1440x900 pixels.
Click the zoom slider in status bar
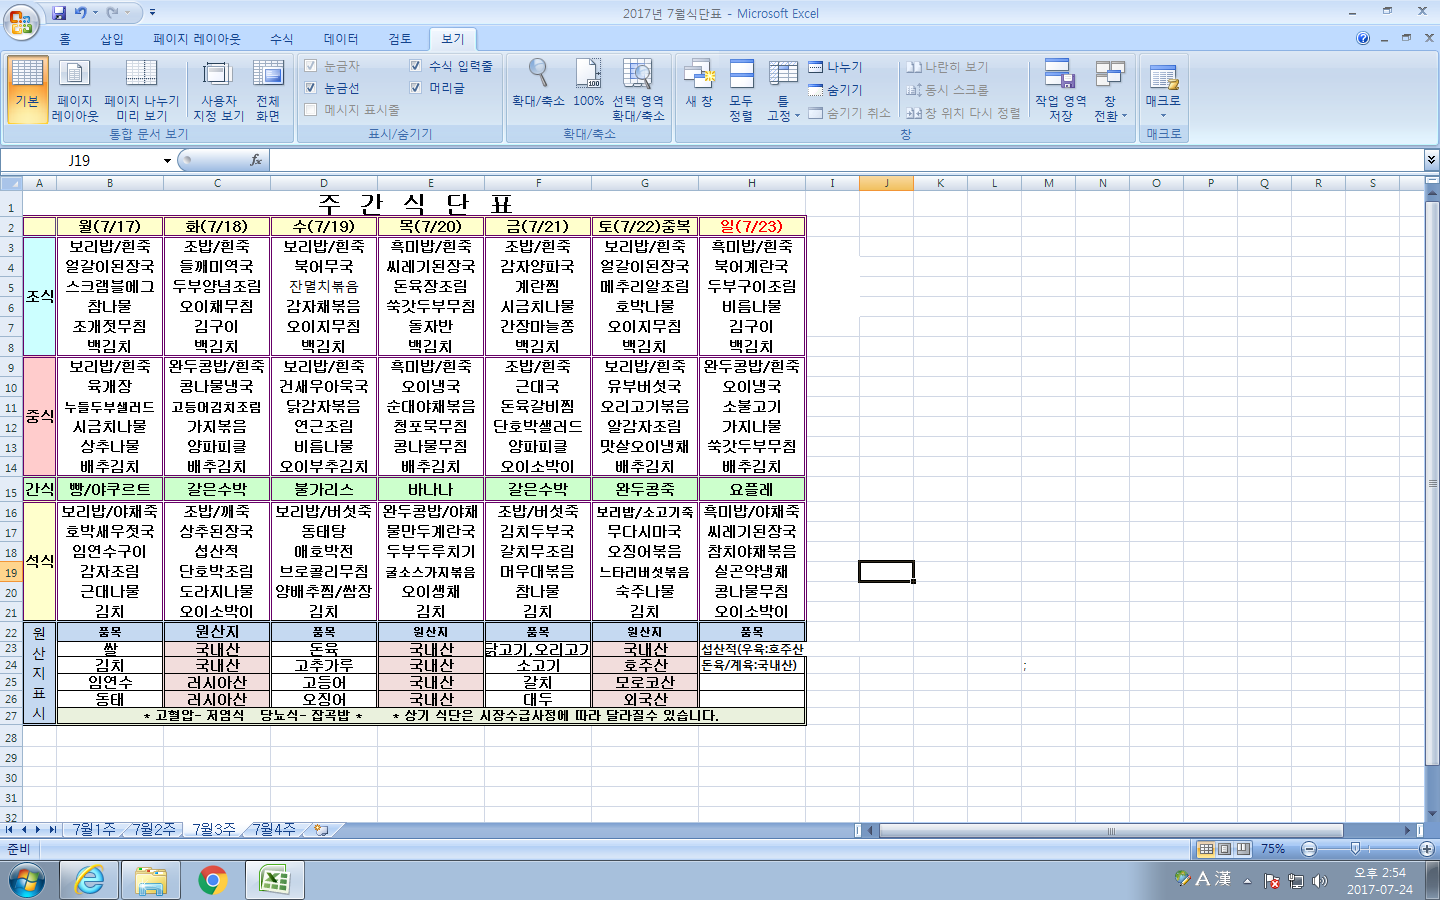(x=1355, y=849)
